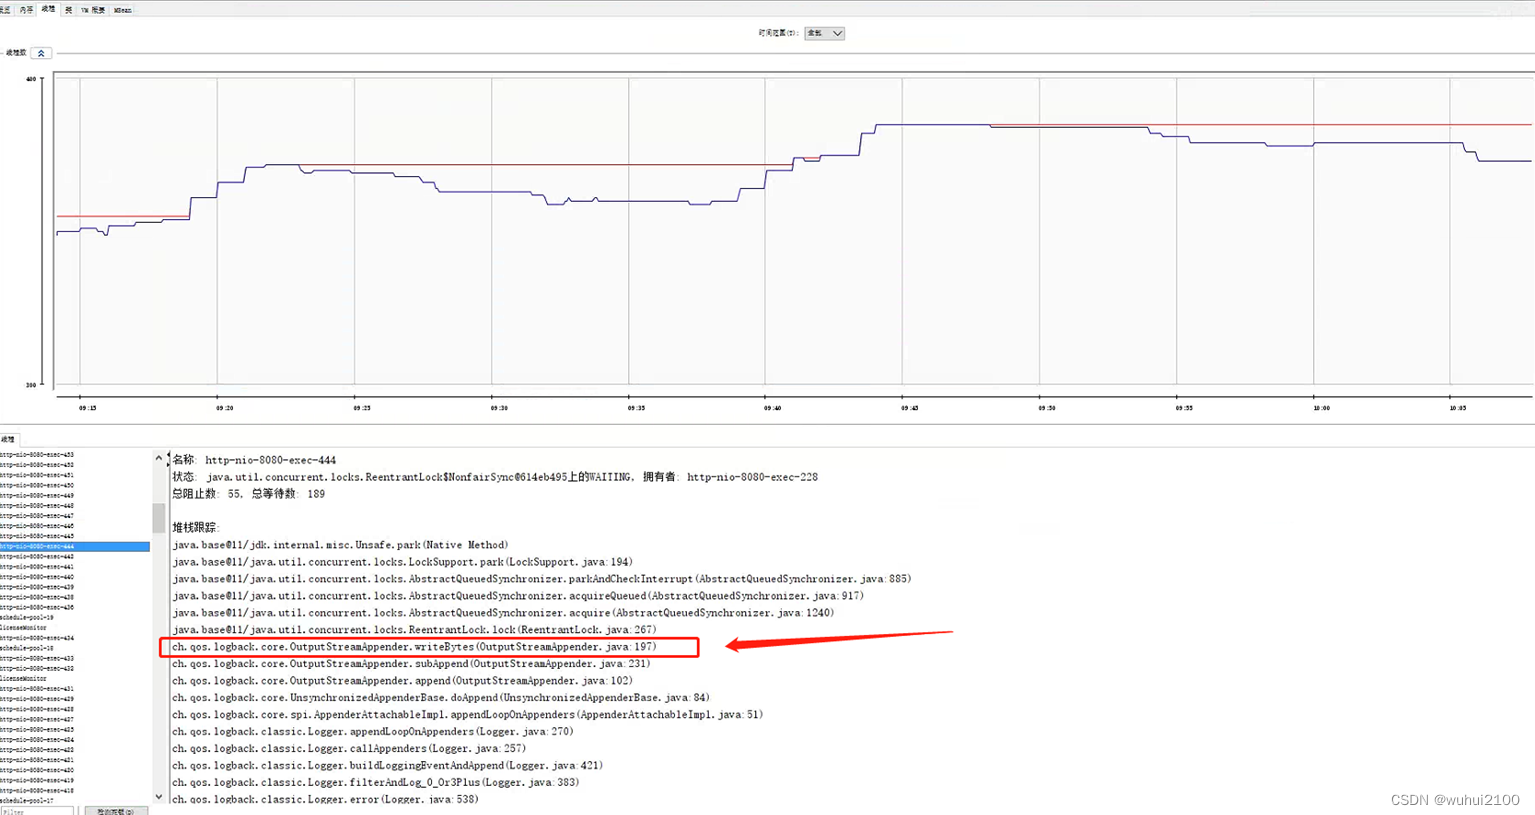The height and width of the screenshot is (815, 1535).
Task: Select thread schedule-pool-17
Action: (27, 801)
